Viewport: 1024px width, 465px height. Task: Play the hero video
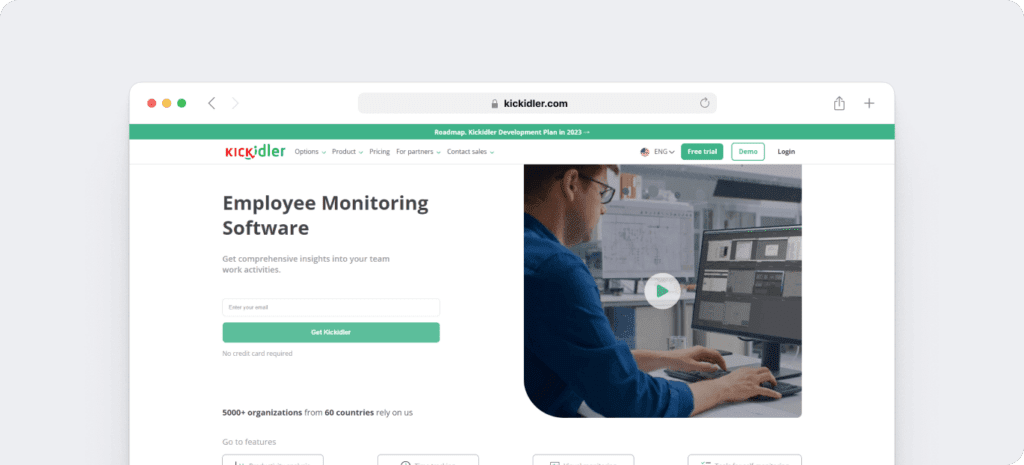(x=662, y=291)
